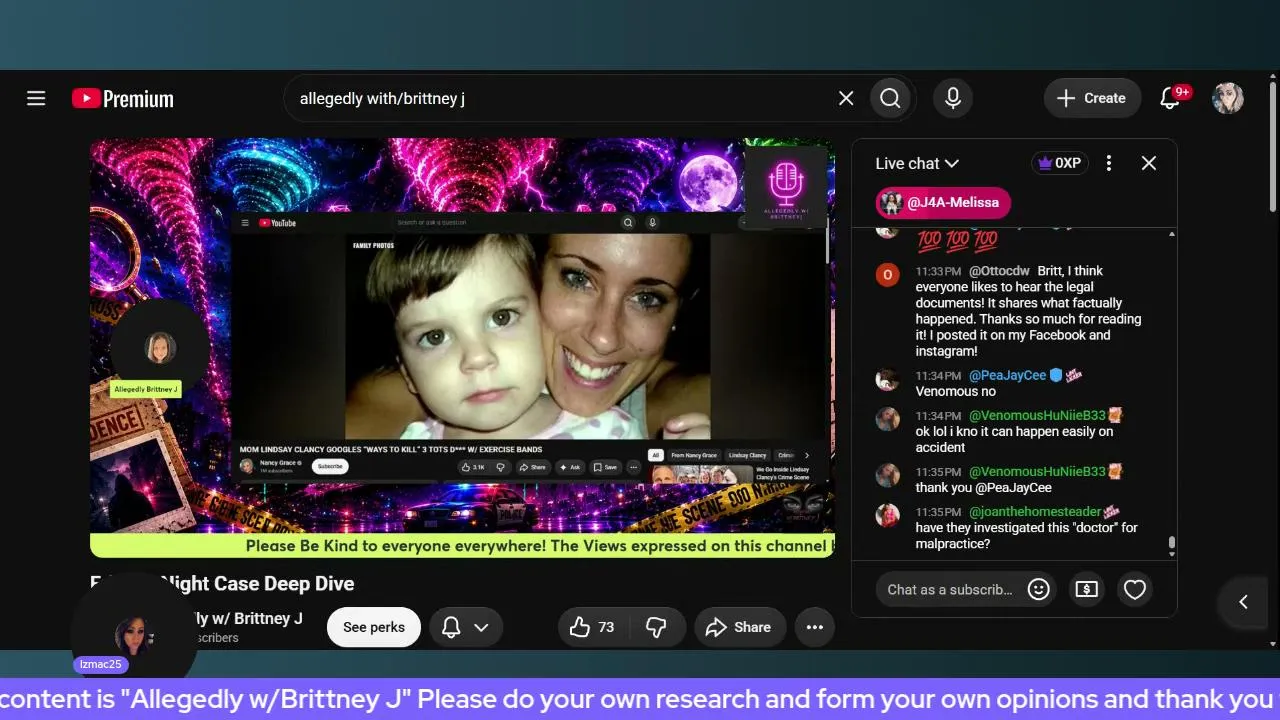1280x720 pixels.
Task: Click @joanthehomesteader's username in chat
Action: pos(1035,512)
